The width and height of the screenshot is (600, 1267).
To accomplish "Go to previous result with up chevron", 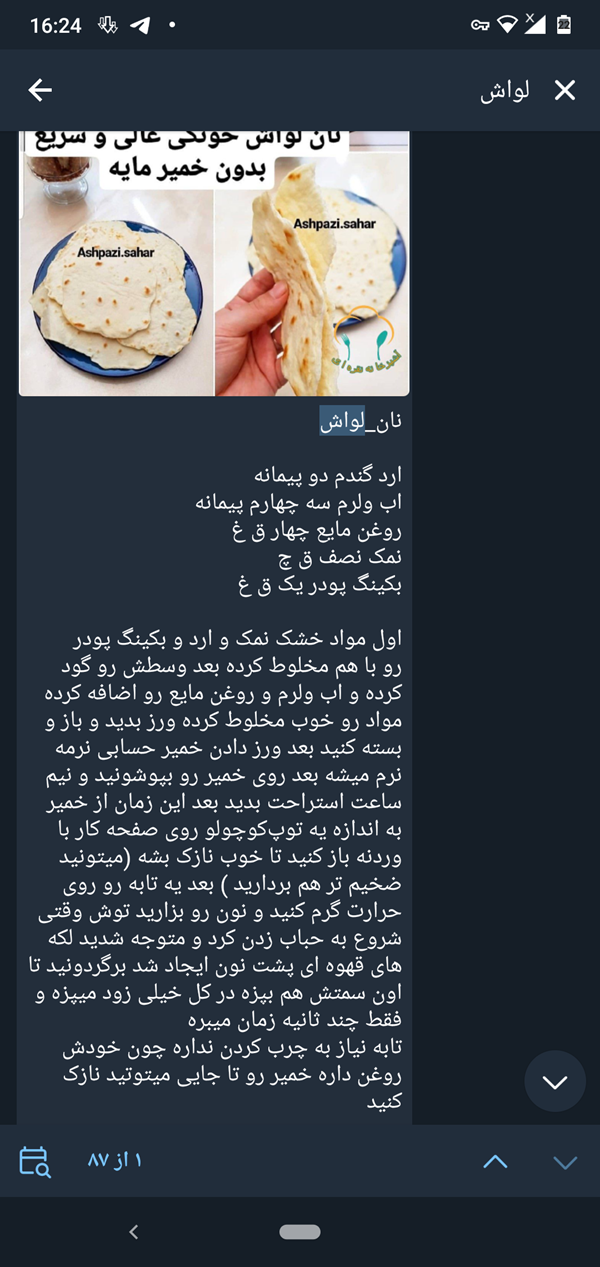I will click(495, 1161).
